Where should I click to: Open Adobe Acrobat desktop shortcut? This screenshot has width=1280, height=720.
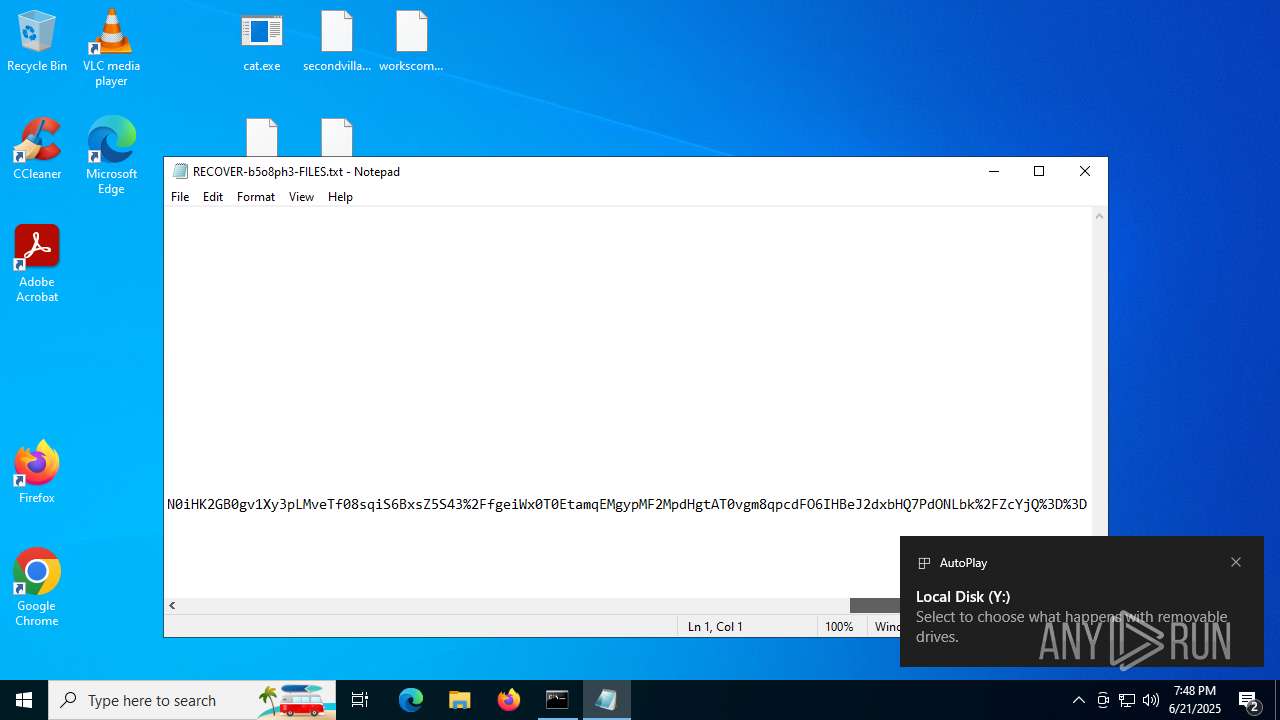pos(37,264)
